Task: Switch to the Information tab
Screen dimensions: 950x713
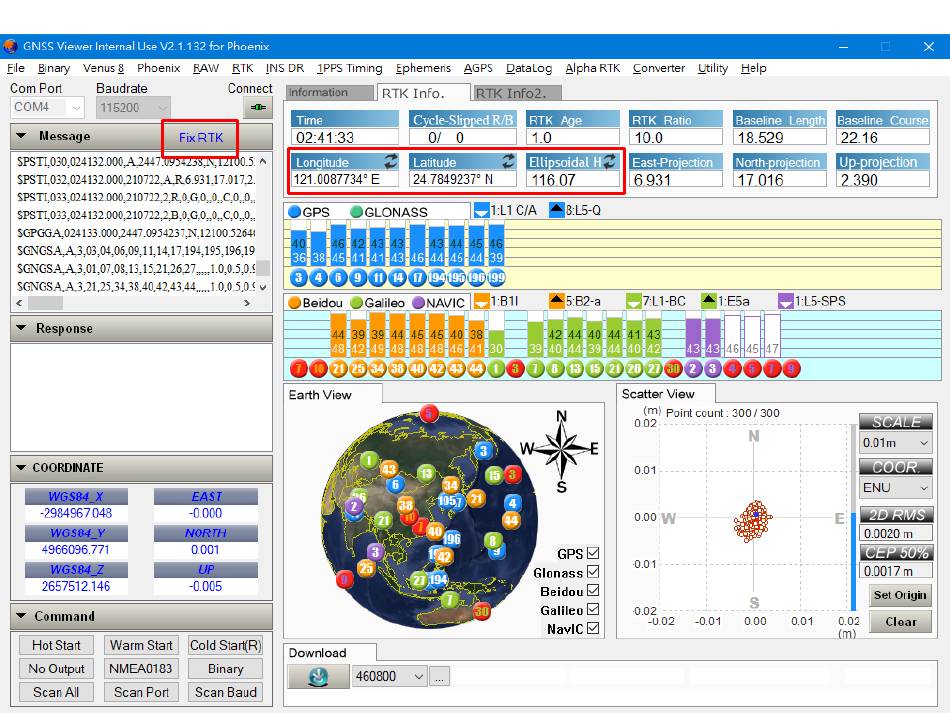Action: pyautogui.click(x=330, y=93)
